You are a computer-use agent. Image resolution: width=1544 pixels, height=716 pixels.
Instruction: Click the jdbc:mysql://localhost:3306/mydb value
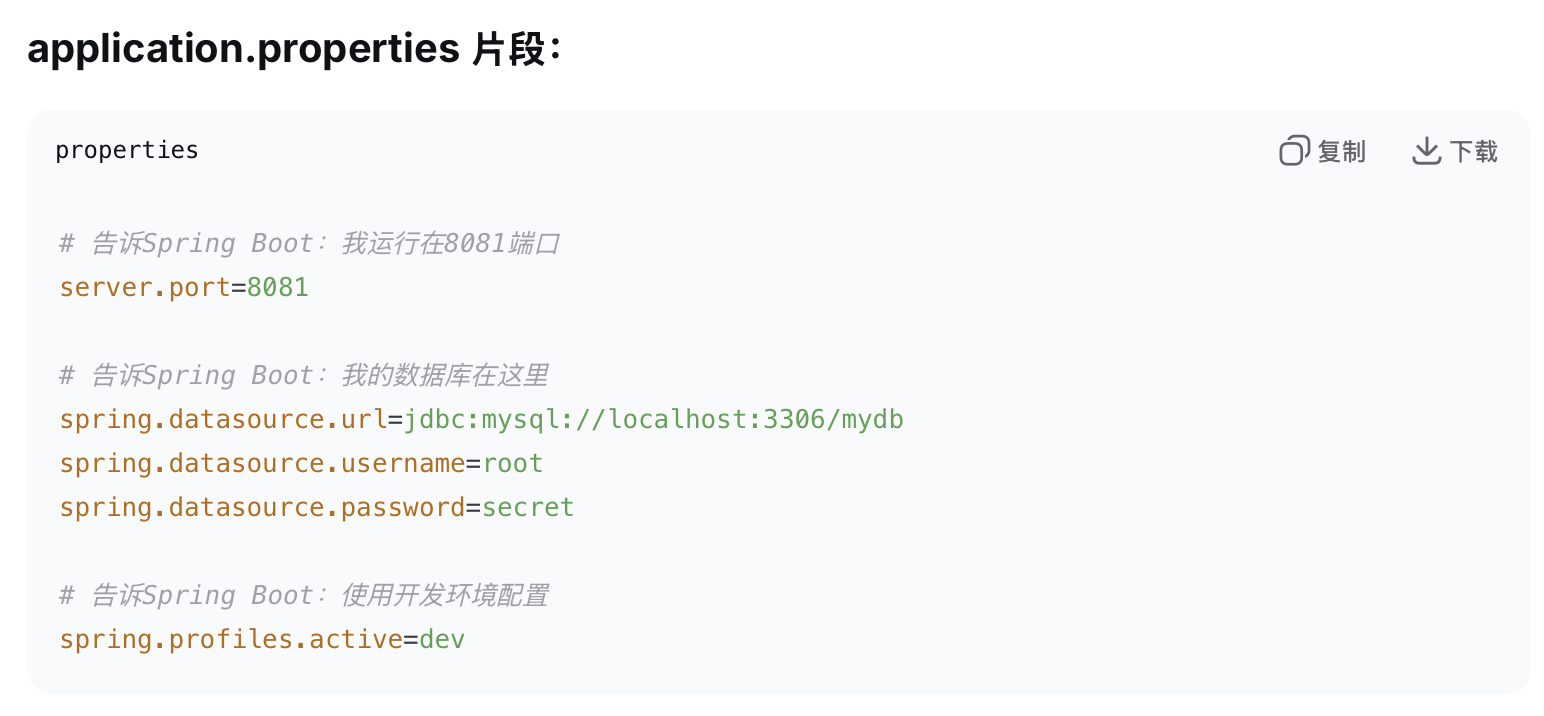(655, 419)
